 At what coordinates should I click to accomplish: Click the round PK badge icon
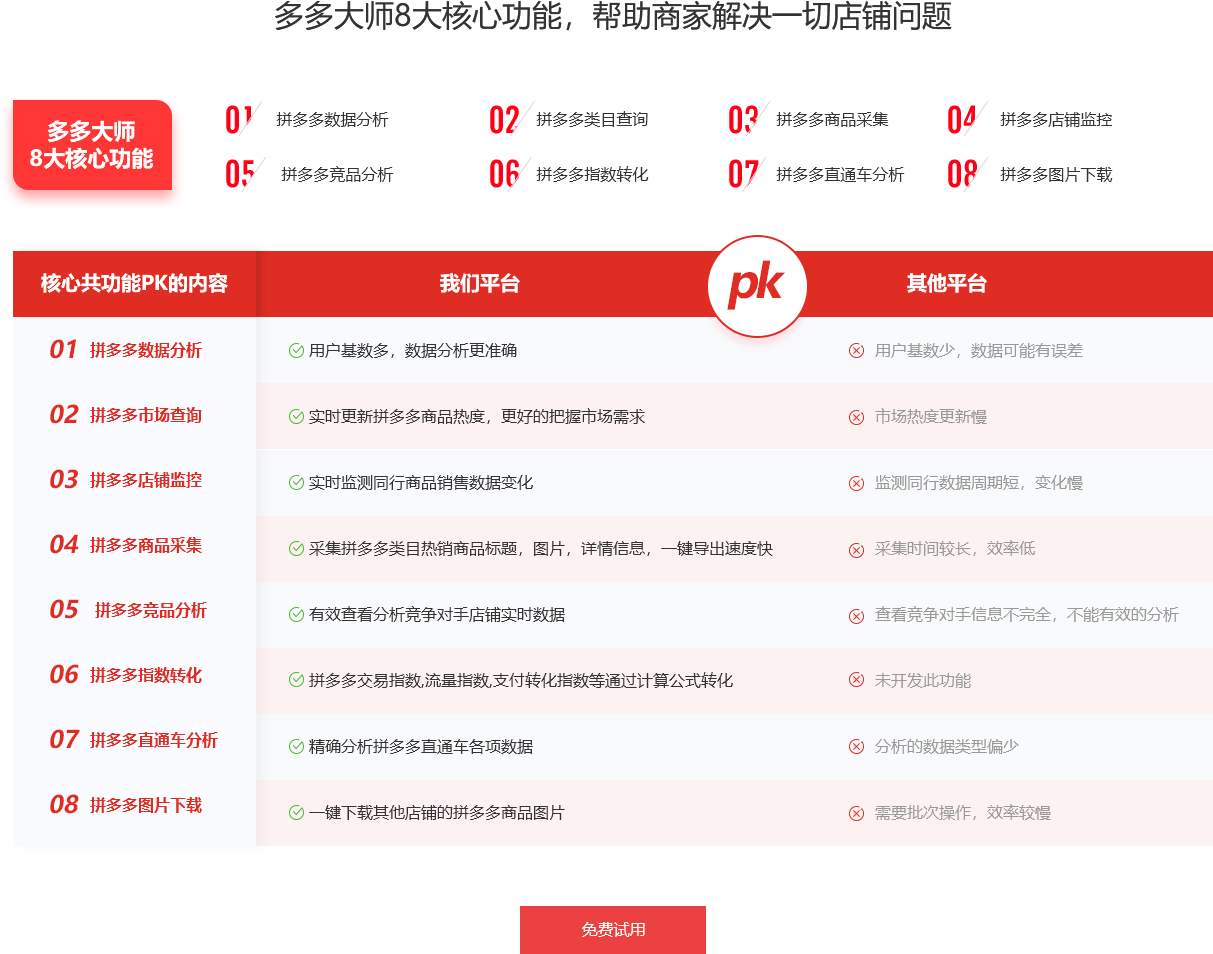click(x=756, y=286)
